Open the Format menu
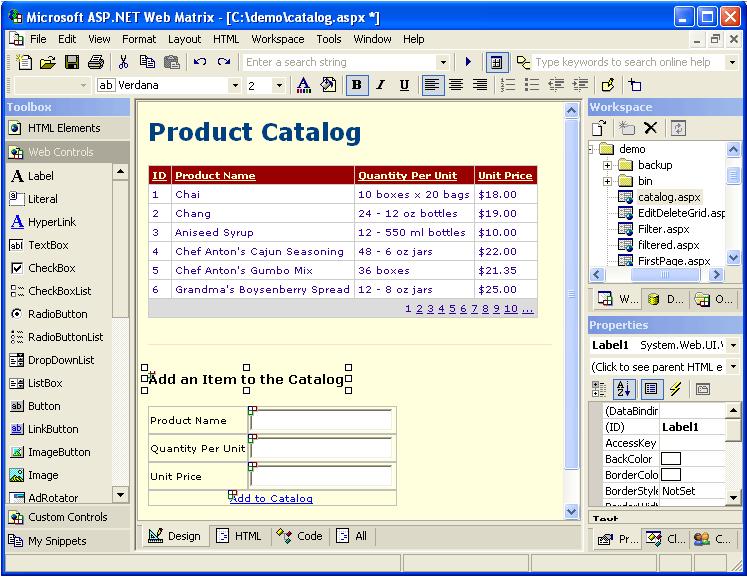 coord(139,39)
